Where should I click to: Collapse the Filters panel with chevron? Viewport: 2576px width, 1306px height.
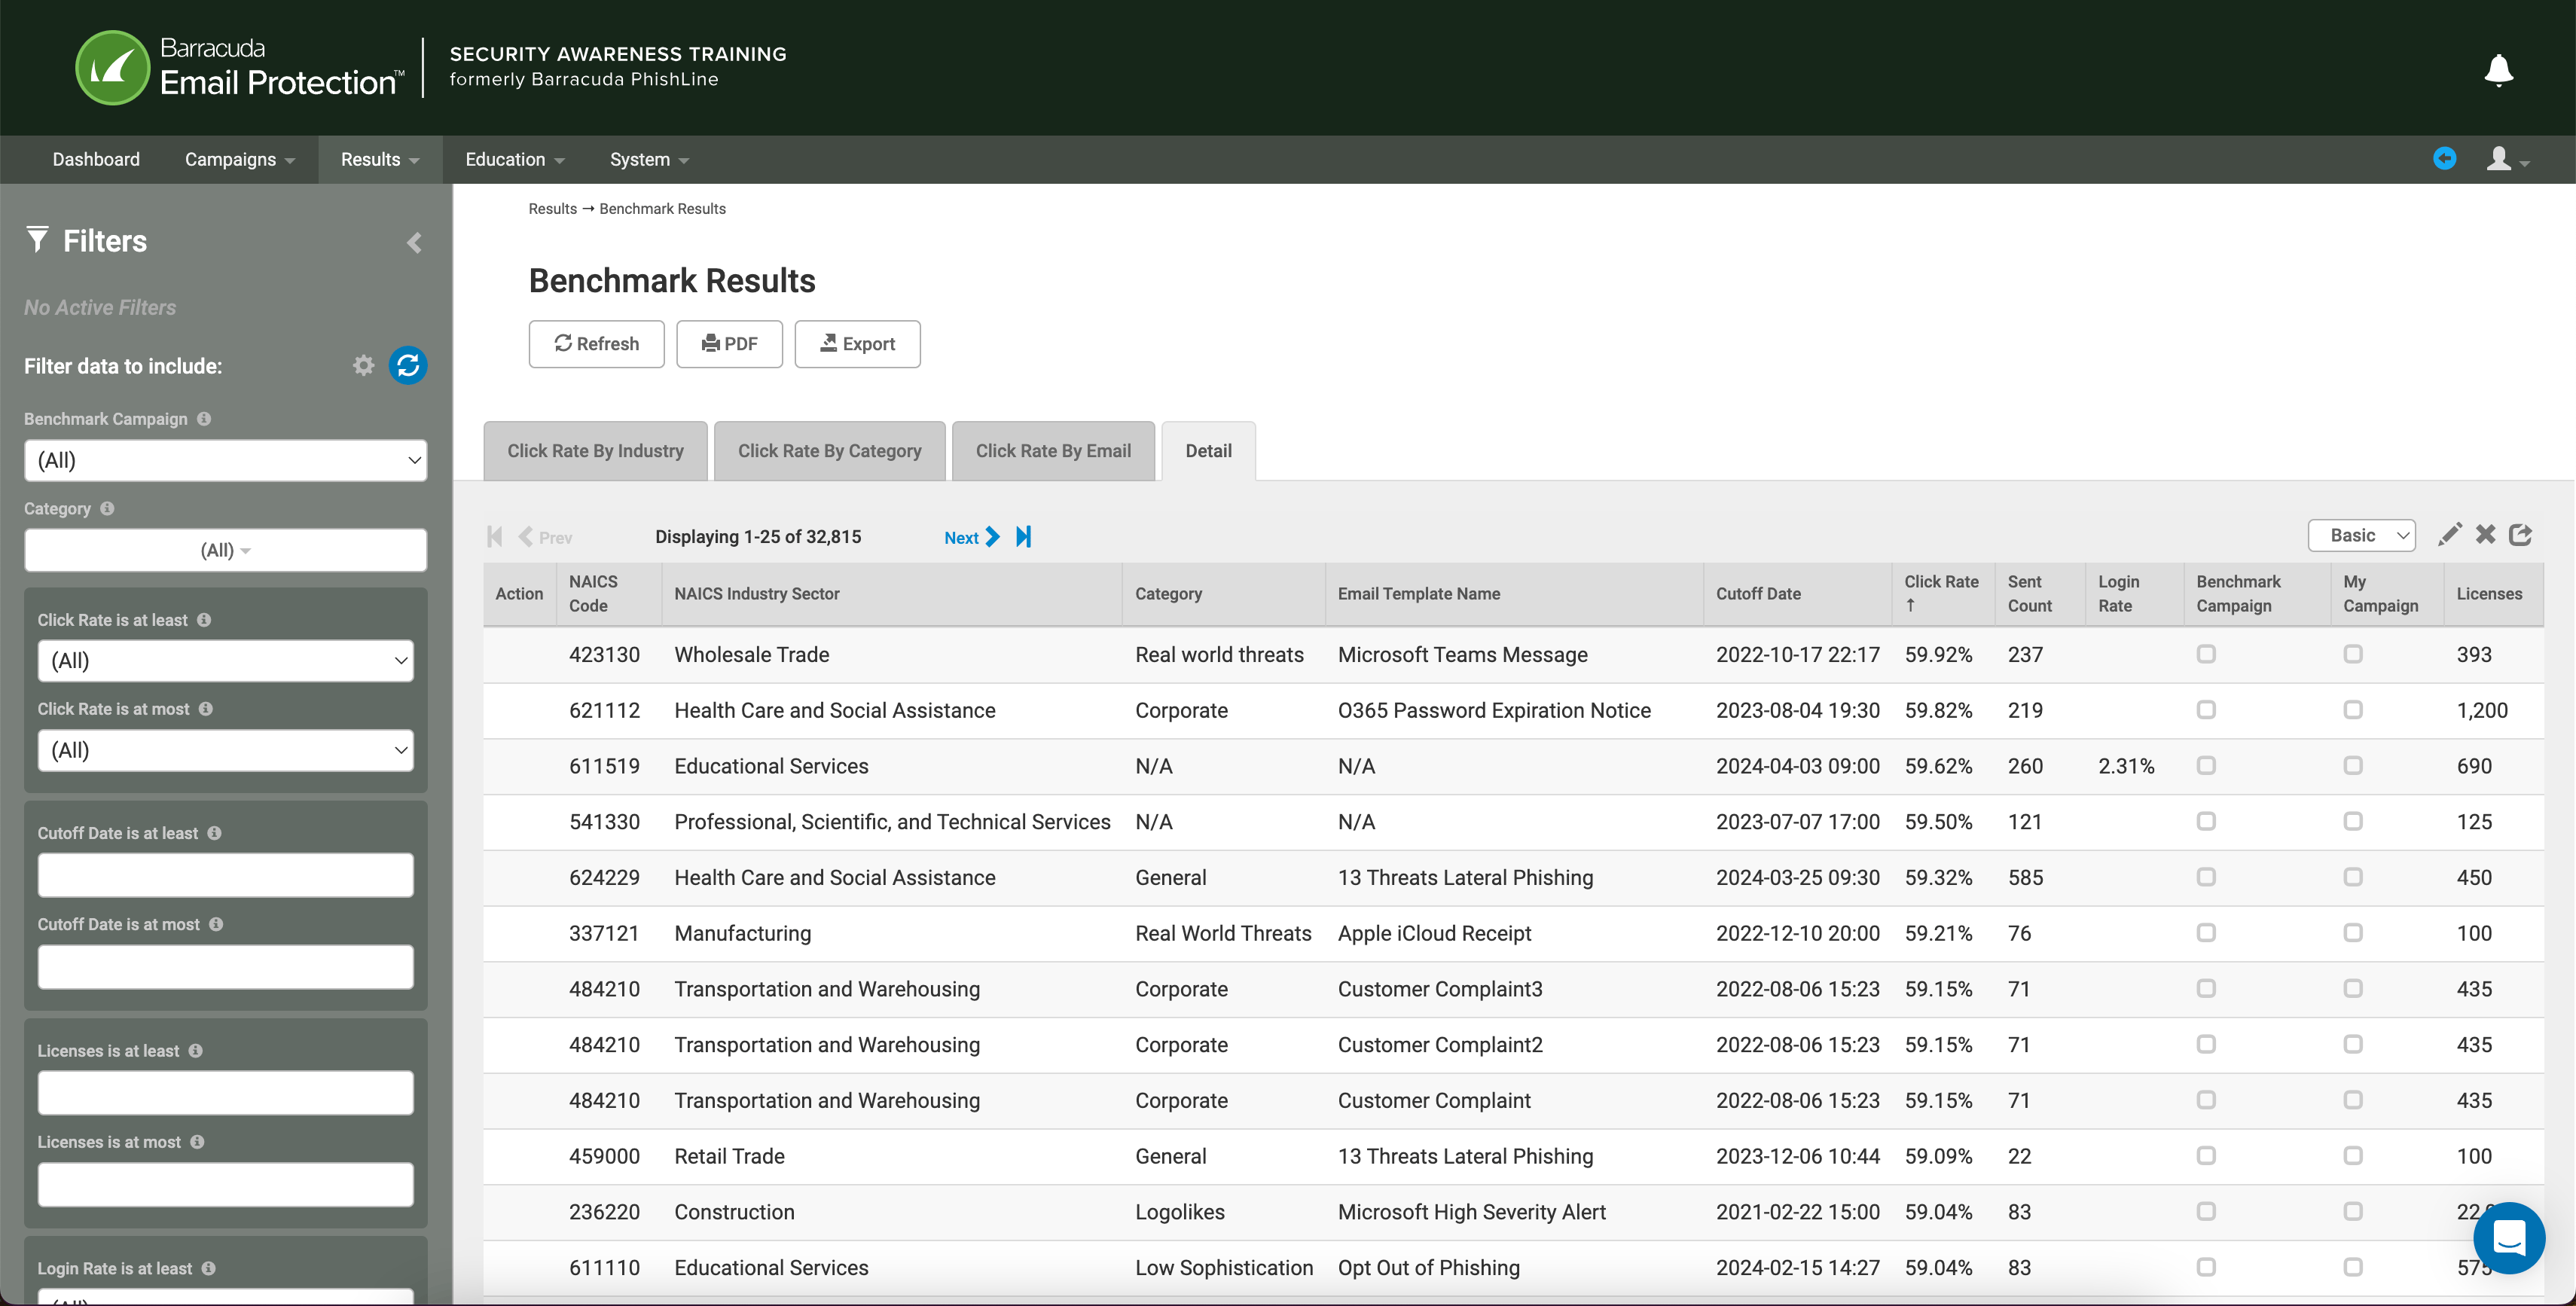pos(414,242)
